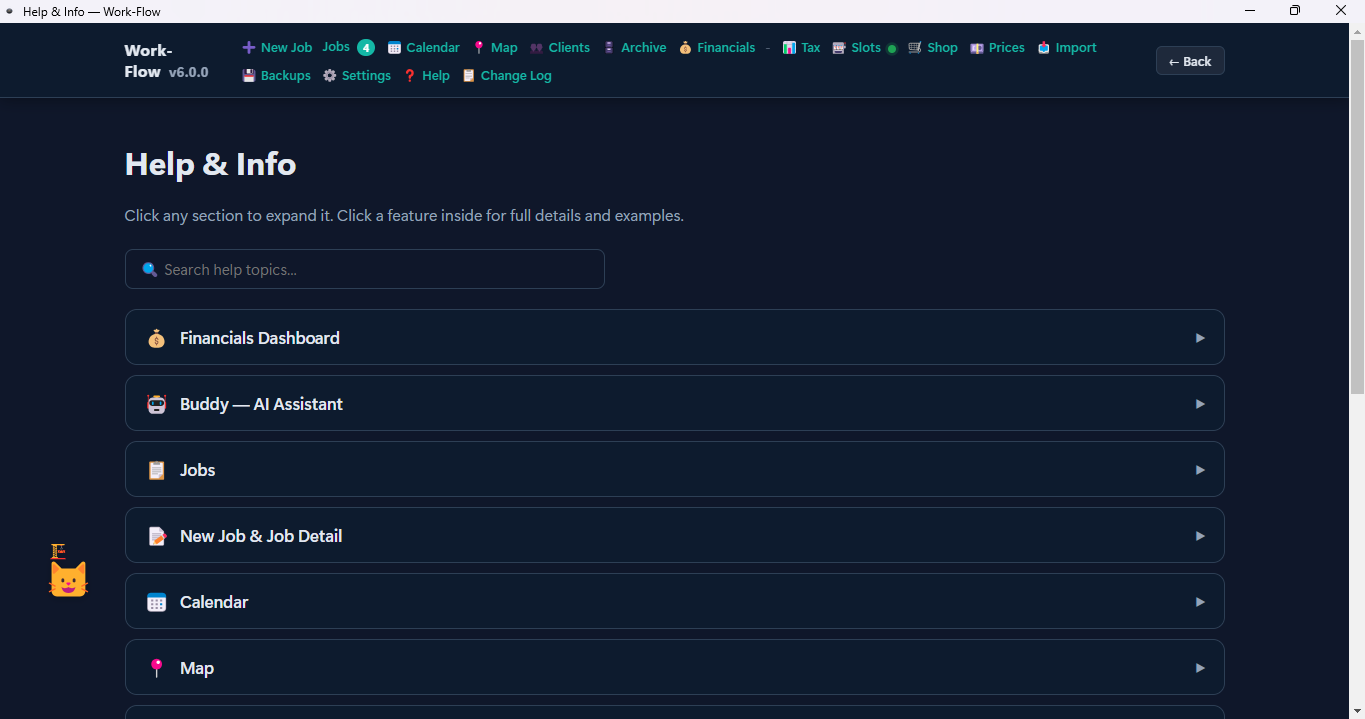
Task: Click the Financials money bag icon in nav
Action: click(685, 48)
